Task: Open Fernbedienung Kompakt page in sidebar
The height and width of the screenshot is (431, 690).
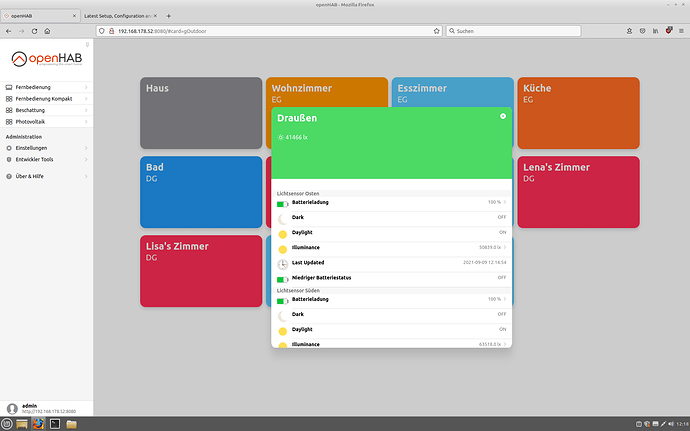Action: 46,99
